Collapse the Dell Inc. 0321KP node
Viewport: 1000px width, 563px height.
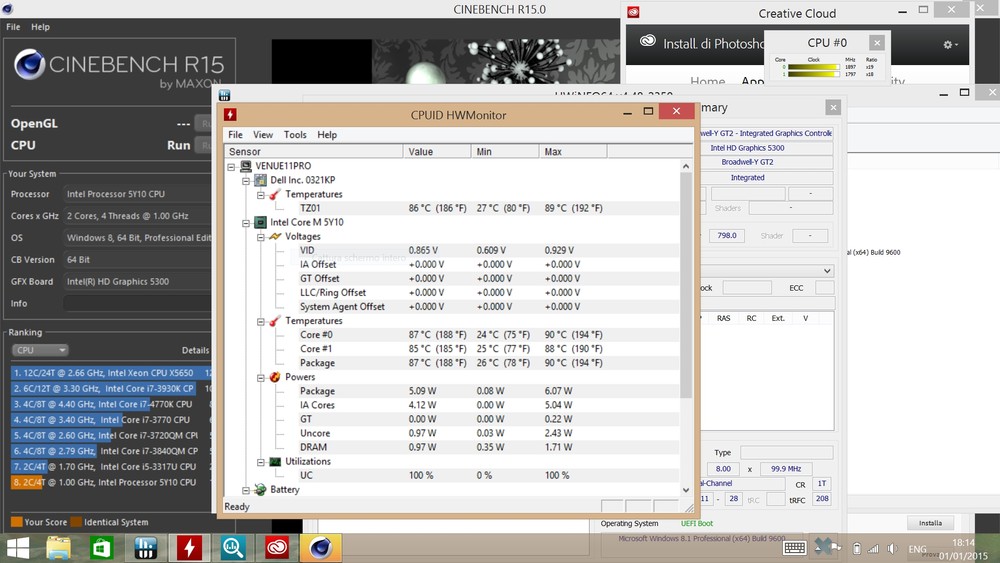246,180
